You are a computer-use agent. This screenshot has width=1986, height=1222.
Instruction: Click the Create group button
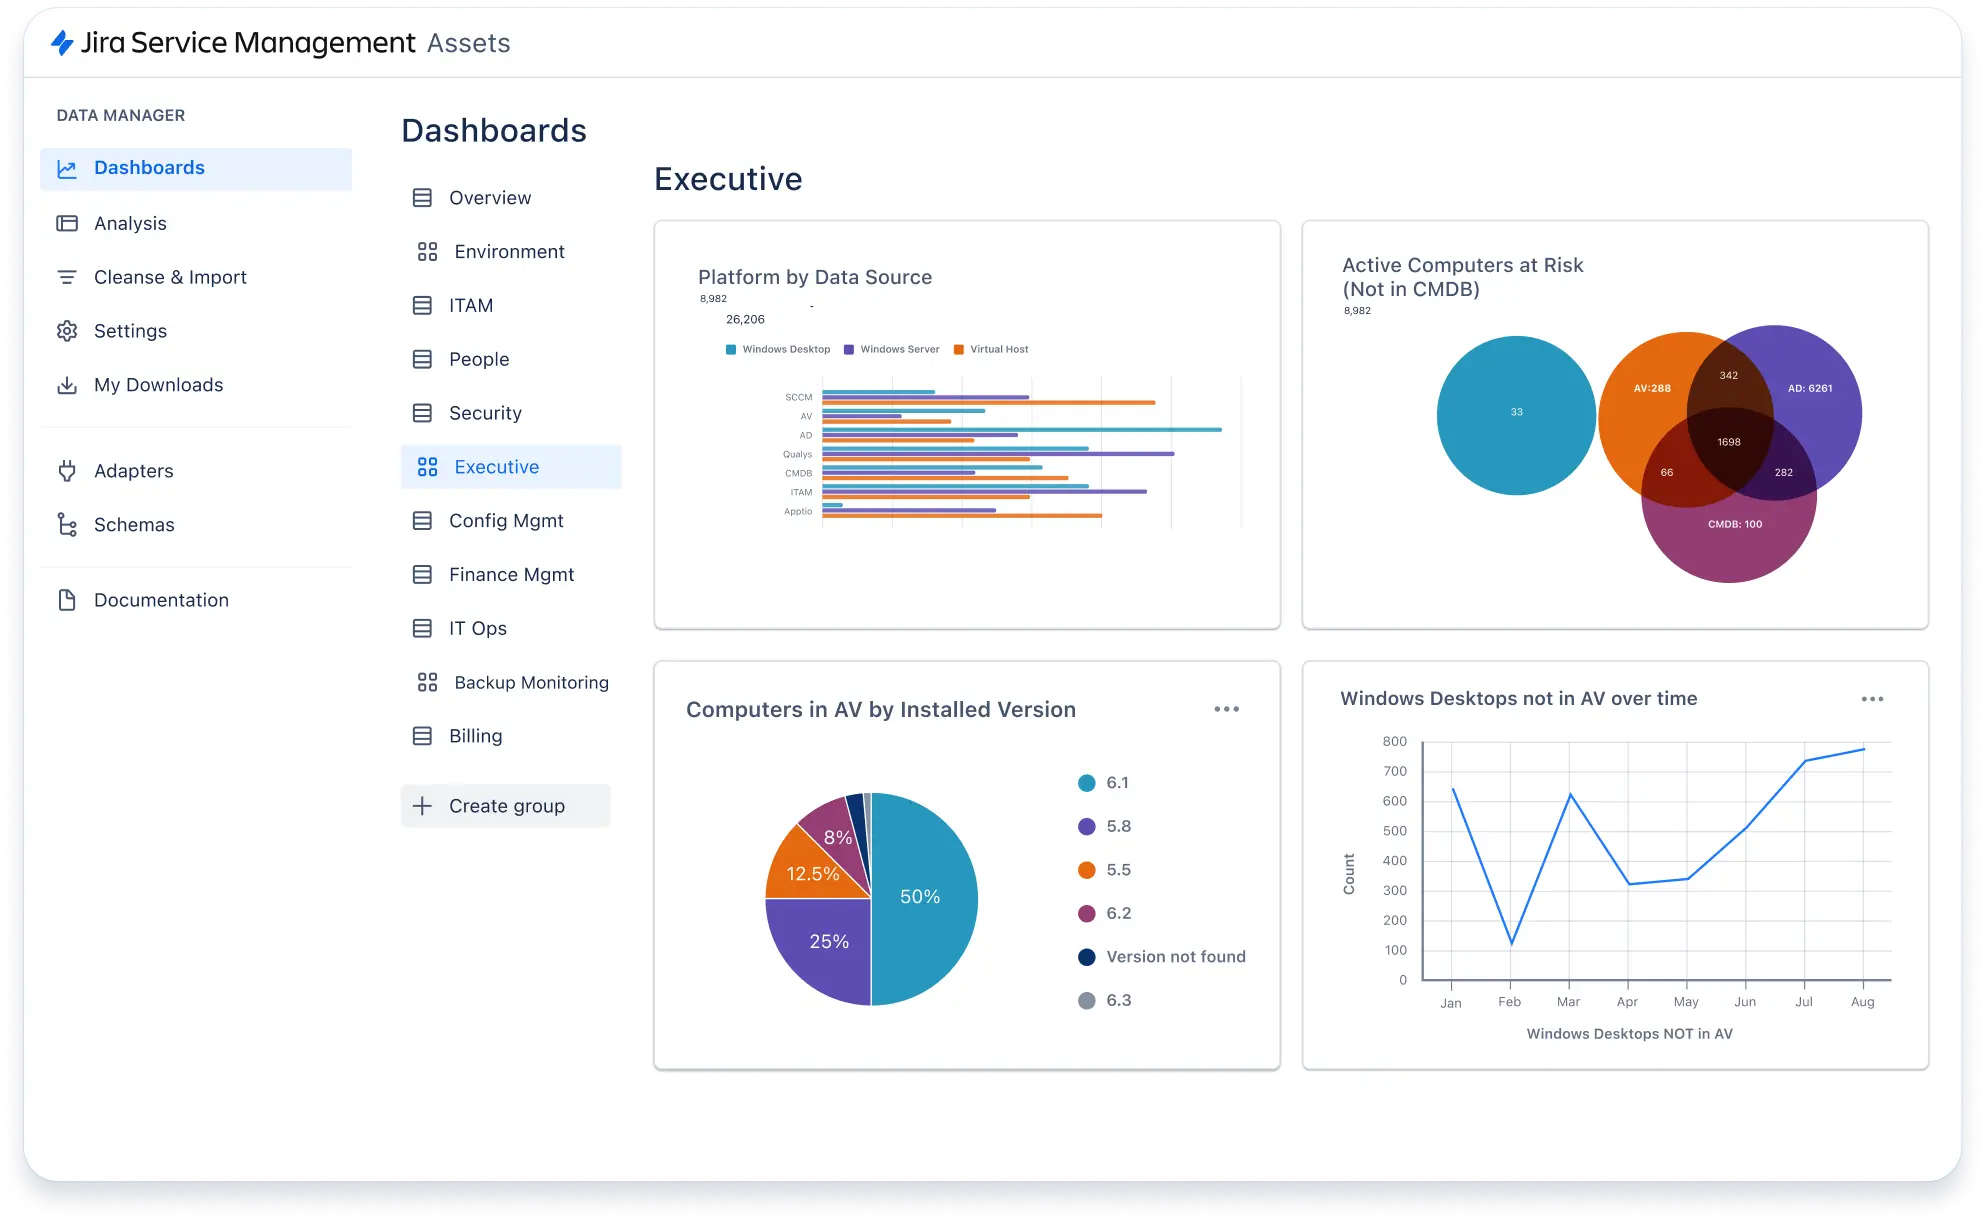[x=506, y=806]
